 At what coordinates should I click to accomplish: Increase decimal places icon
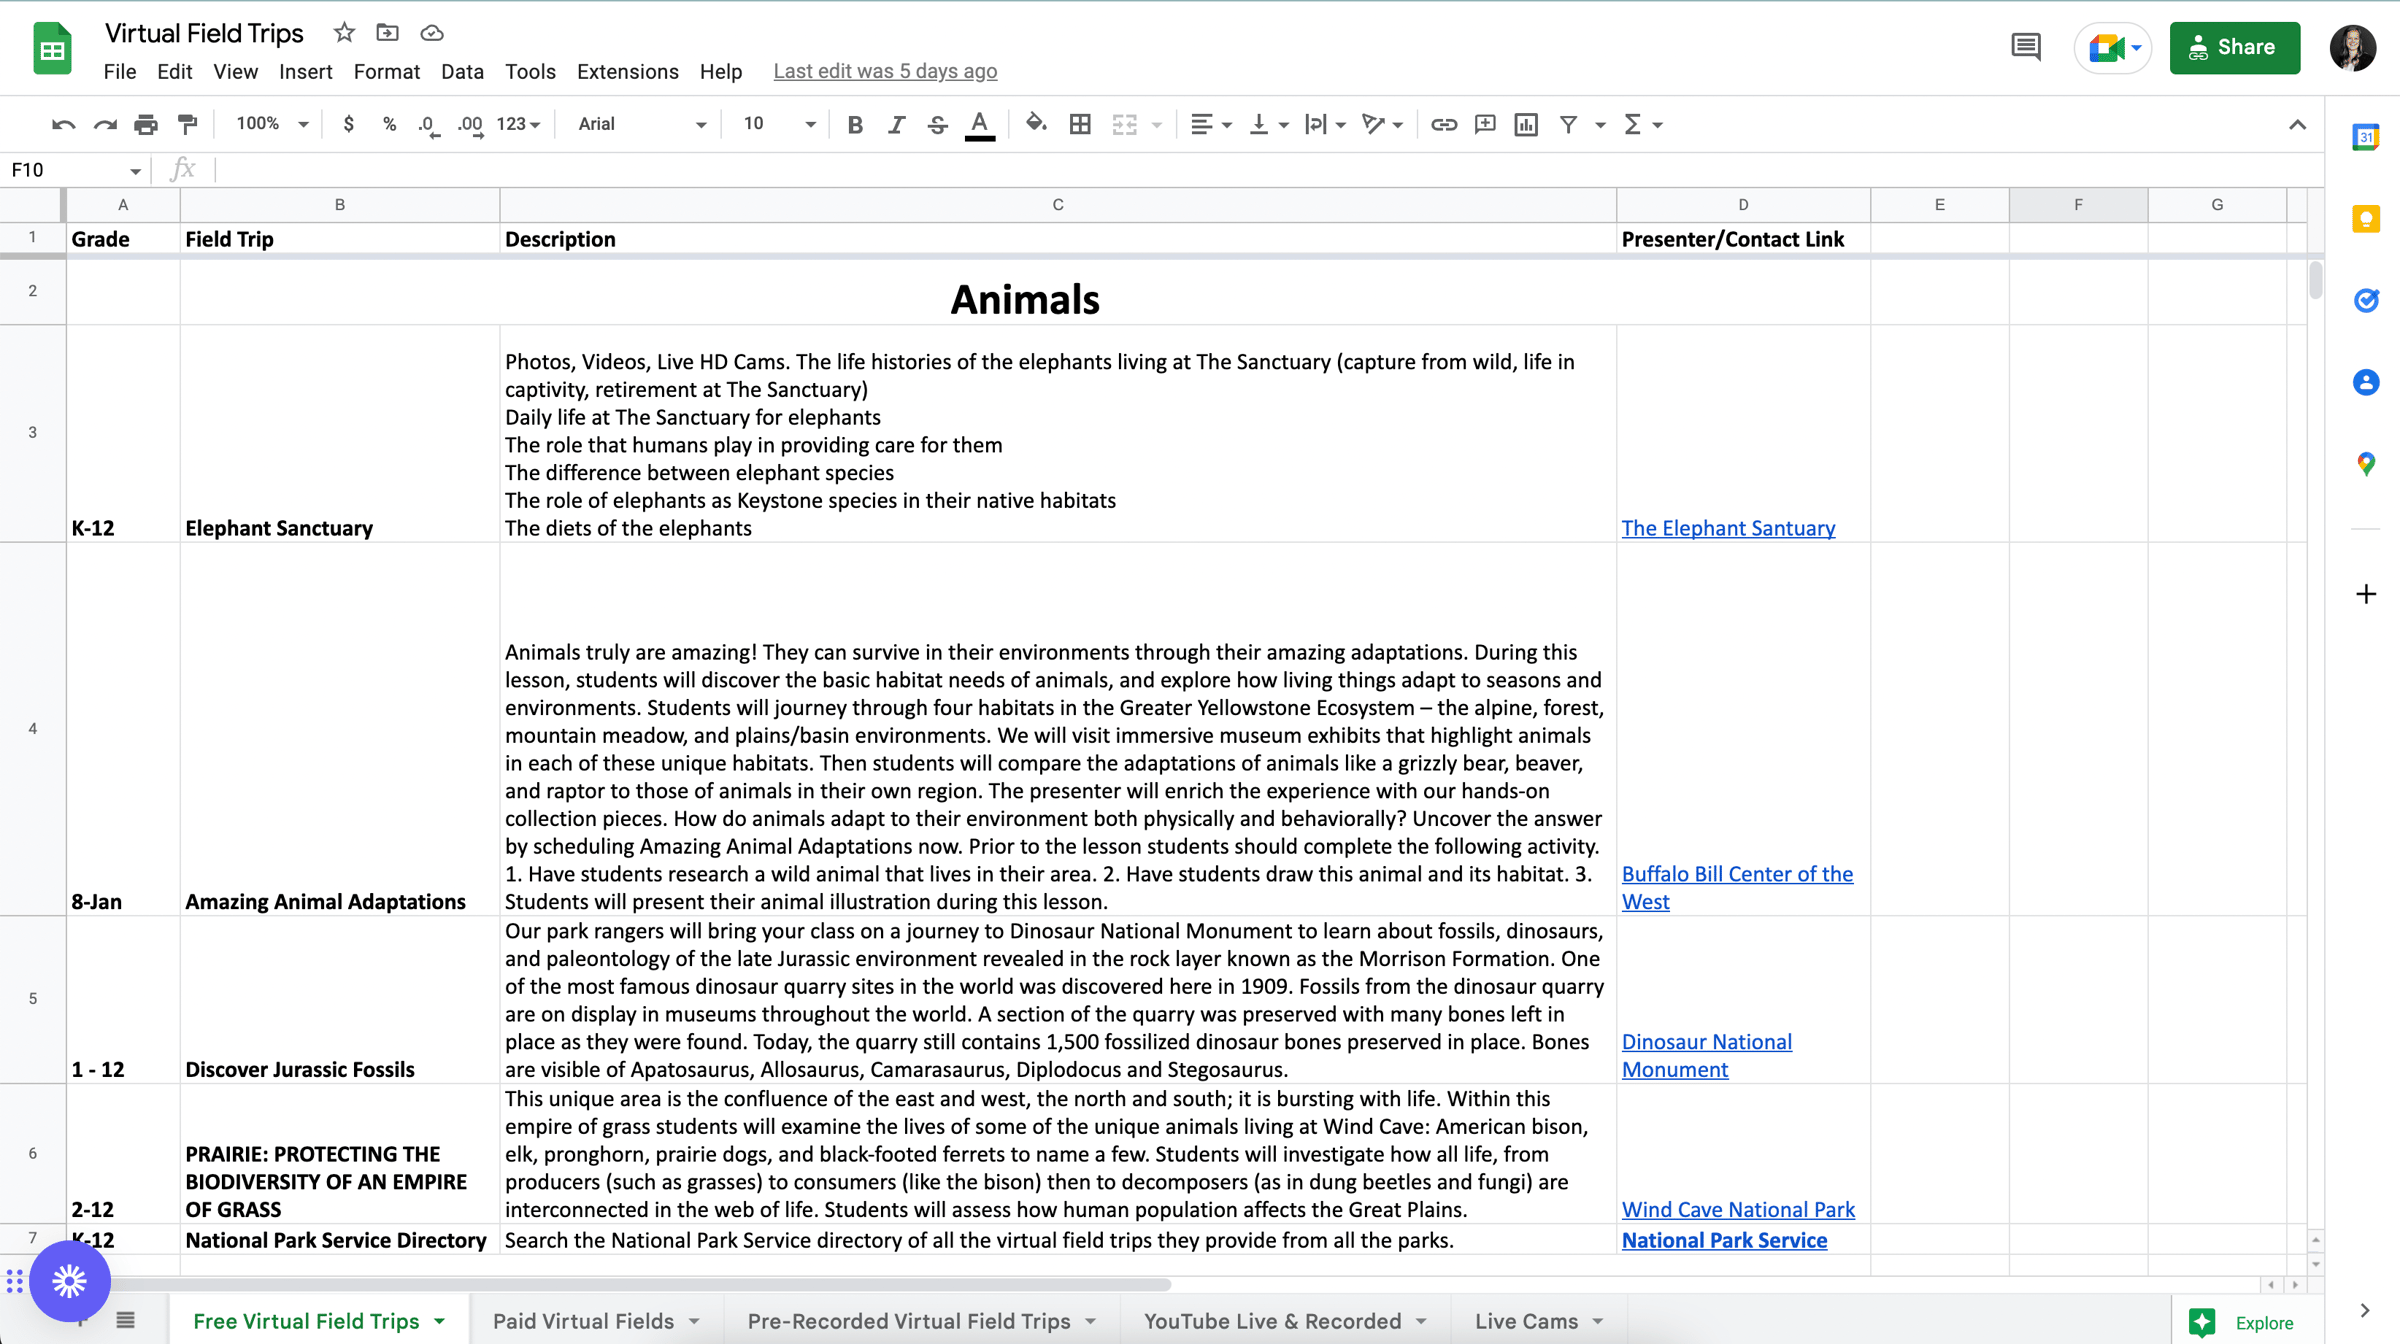(470, 124)
